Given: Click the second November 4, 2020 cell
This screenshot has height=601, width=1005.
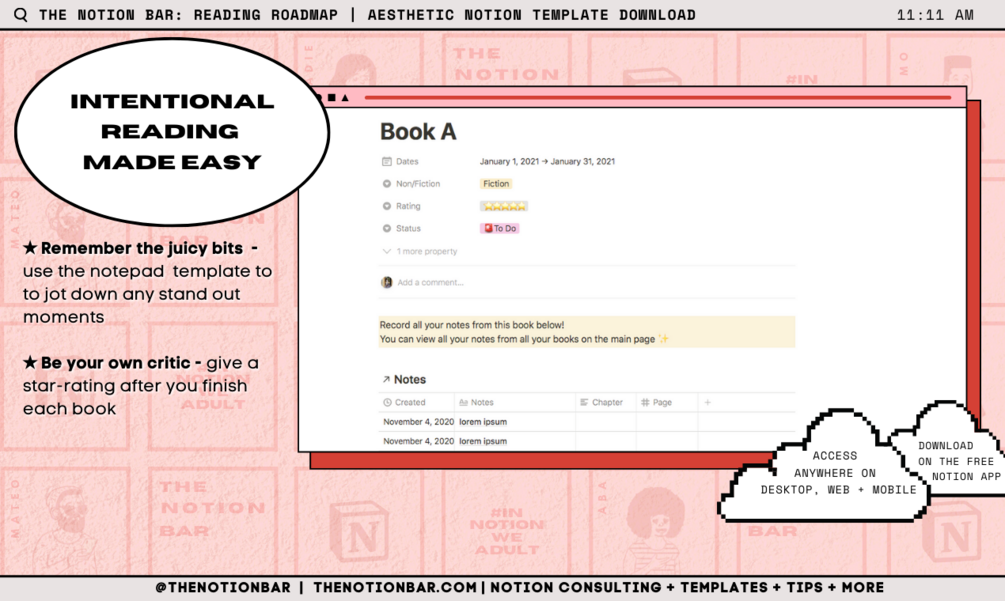Looking at the screenshot, I should coord(418,441).
